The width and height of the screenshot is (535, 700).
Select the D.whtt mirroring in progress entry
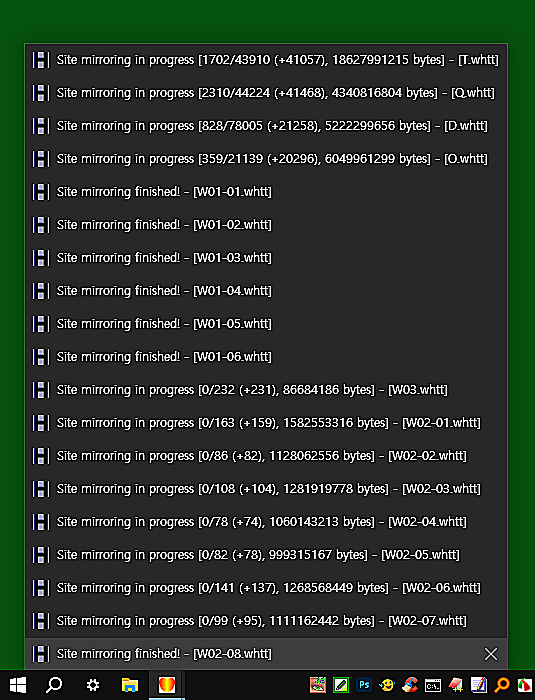266,126
